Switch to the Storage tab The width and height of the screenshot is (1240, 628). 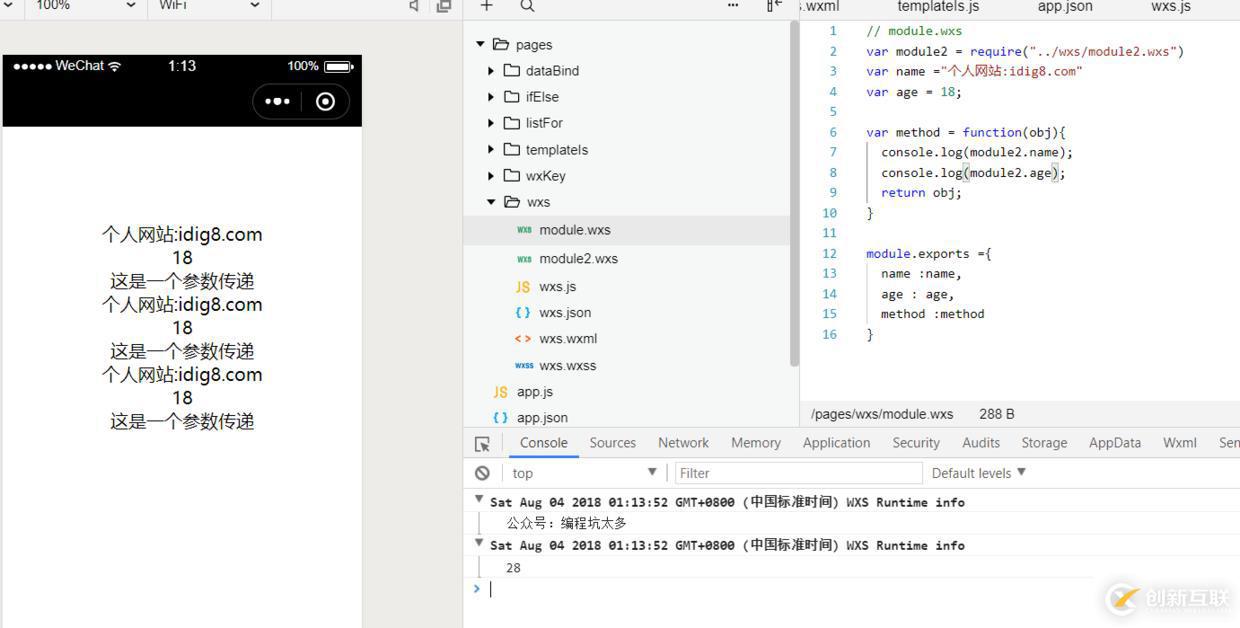coord(1044,443)
